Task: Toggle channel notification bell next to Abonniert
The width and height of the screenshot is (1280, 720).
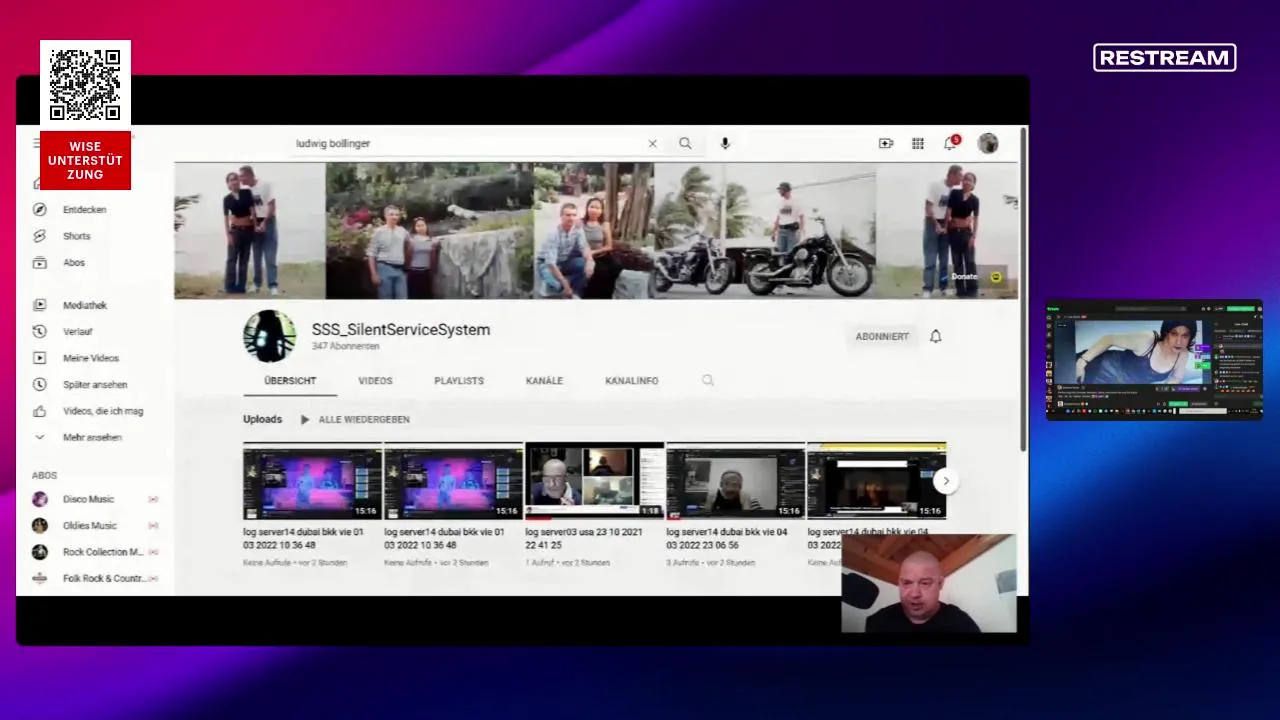Action: tap(936, 337)
